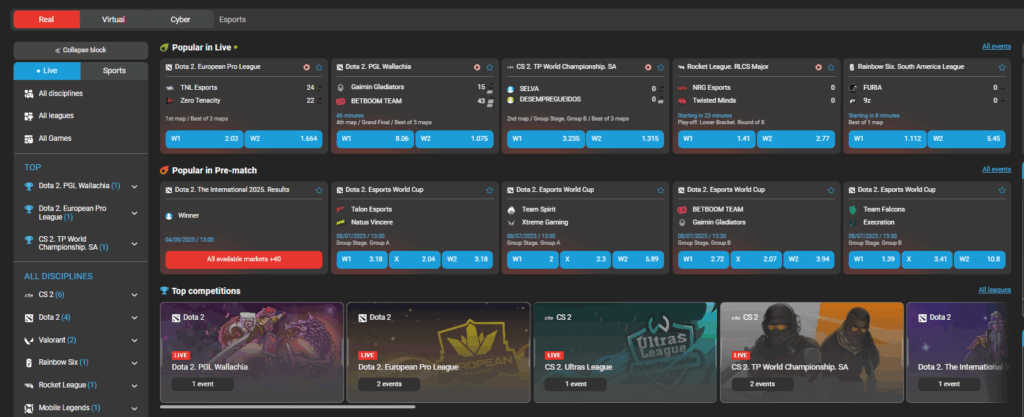The height and width of the screenshot is (417, 1024).
Task: Expand Dota 2 European Pro League sidebar chevron
Action: point(135,213)
